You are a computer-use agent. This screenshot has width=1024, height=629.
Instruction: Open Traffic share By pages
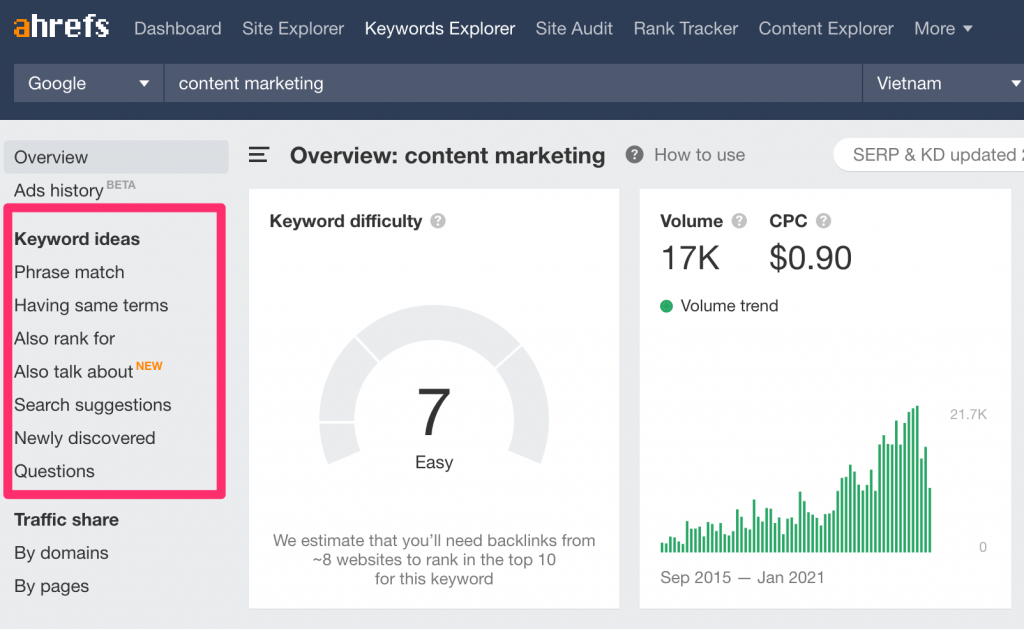pyautogui.click(x=52, y=587)
